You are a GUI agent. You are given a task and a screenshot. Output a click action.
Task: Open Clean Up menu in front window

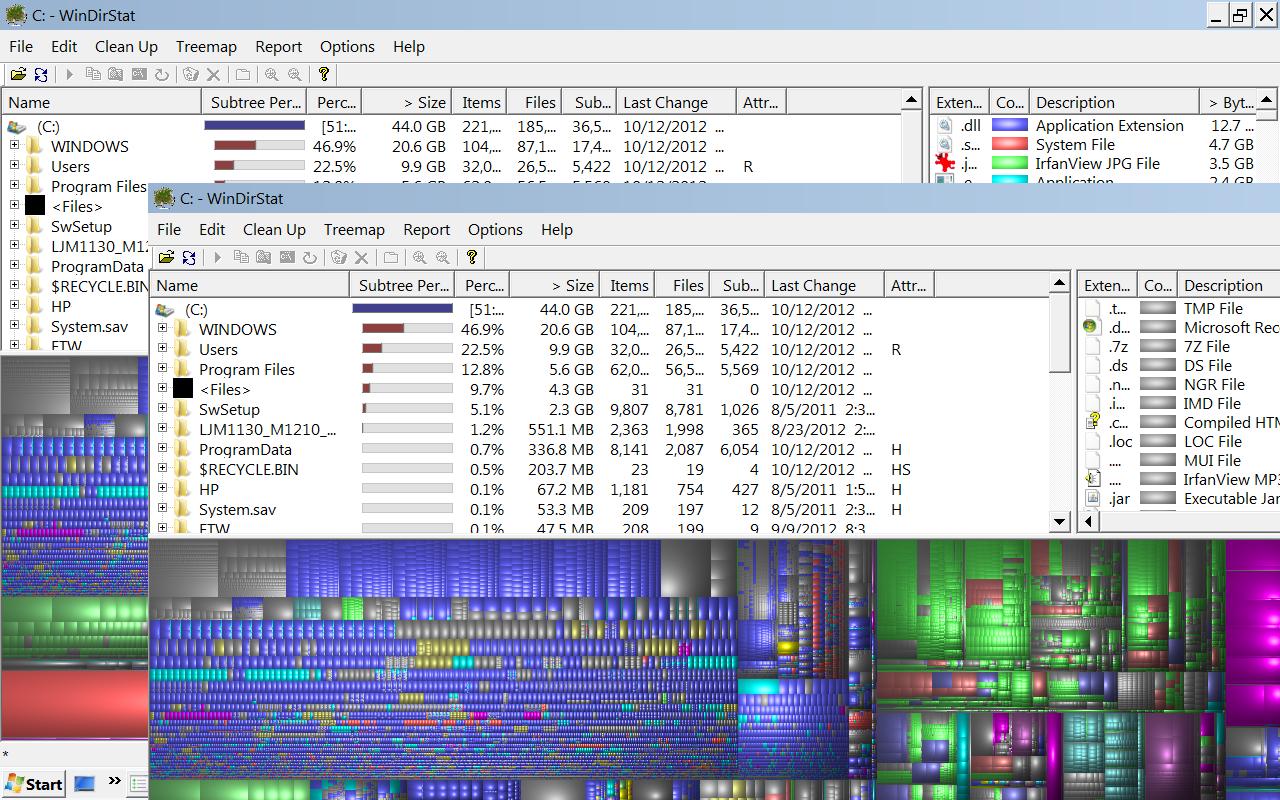coord(274,229)
